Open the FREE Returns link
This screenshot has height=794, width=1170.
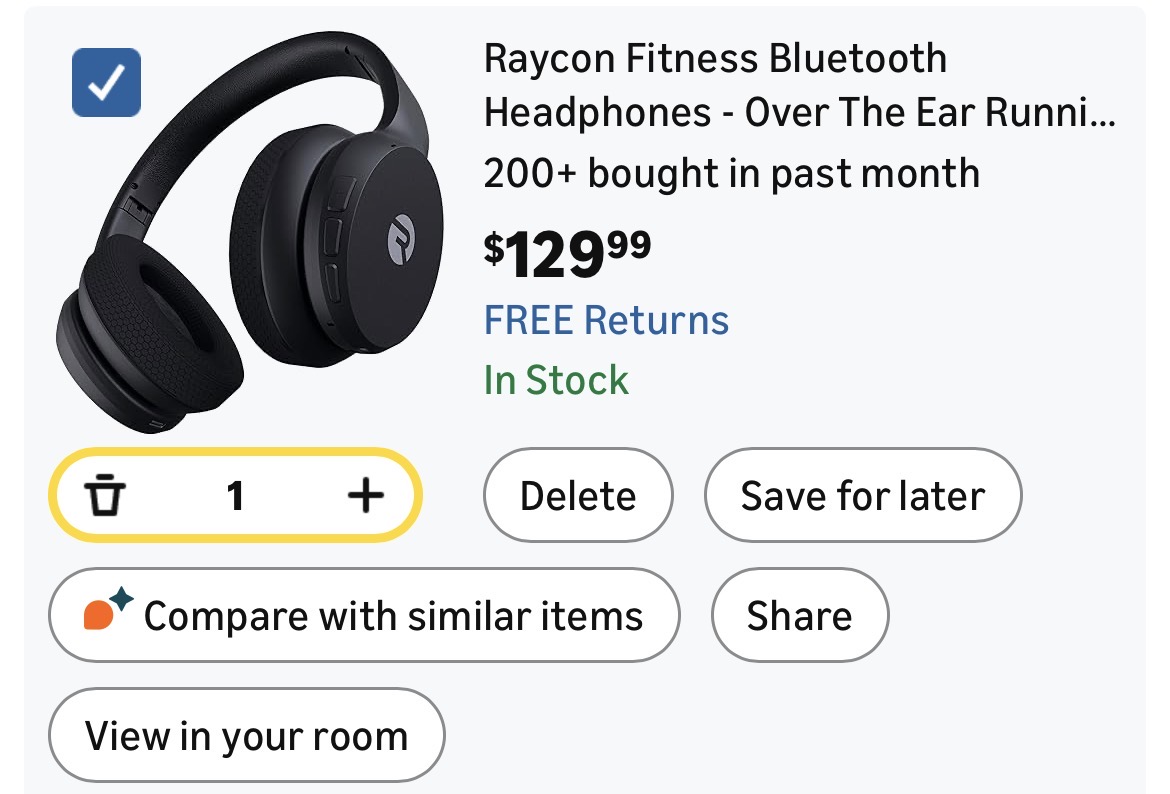point(606,320)
